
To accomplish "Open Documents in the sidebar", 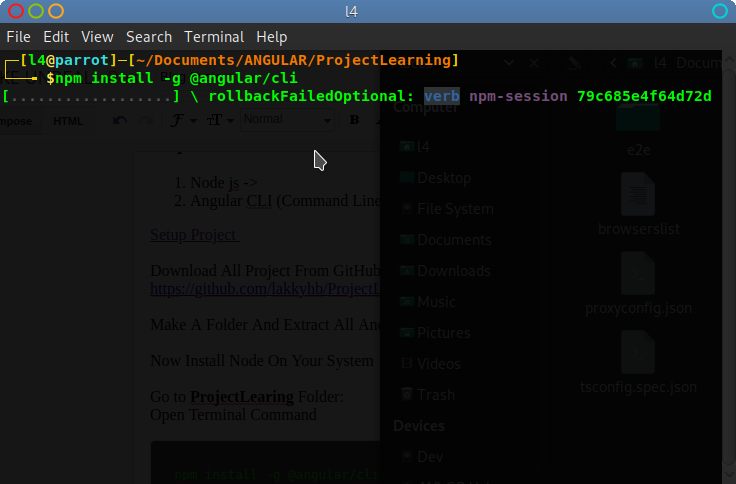I will pyautogui.click(x=453, y=240).
